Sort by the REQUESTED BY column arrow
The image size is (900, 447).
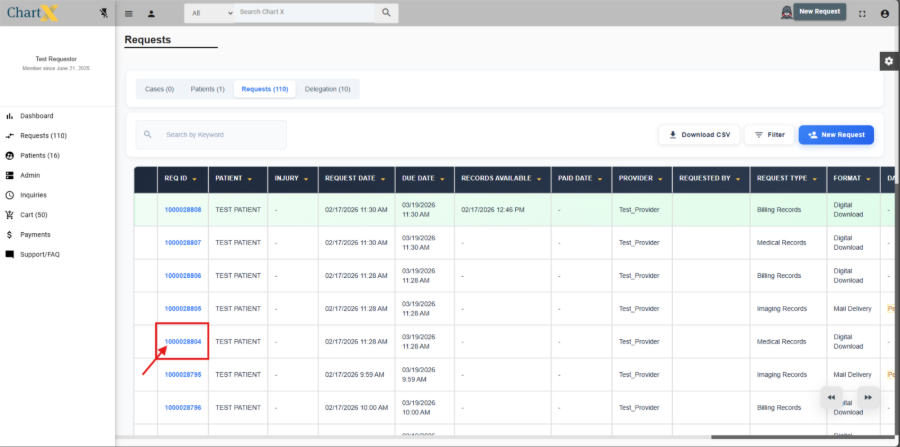(x=738, y=179)
